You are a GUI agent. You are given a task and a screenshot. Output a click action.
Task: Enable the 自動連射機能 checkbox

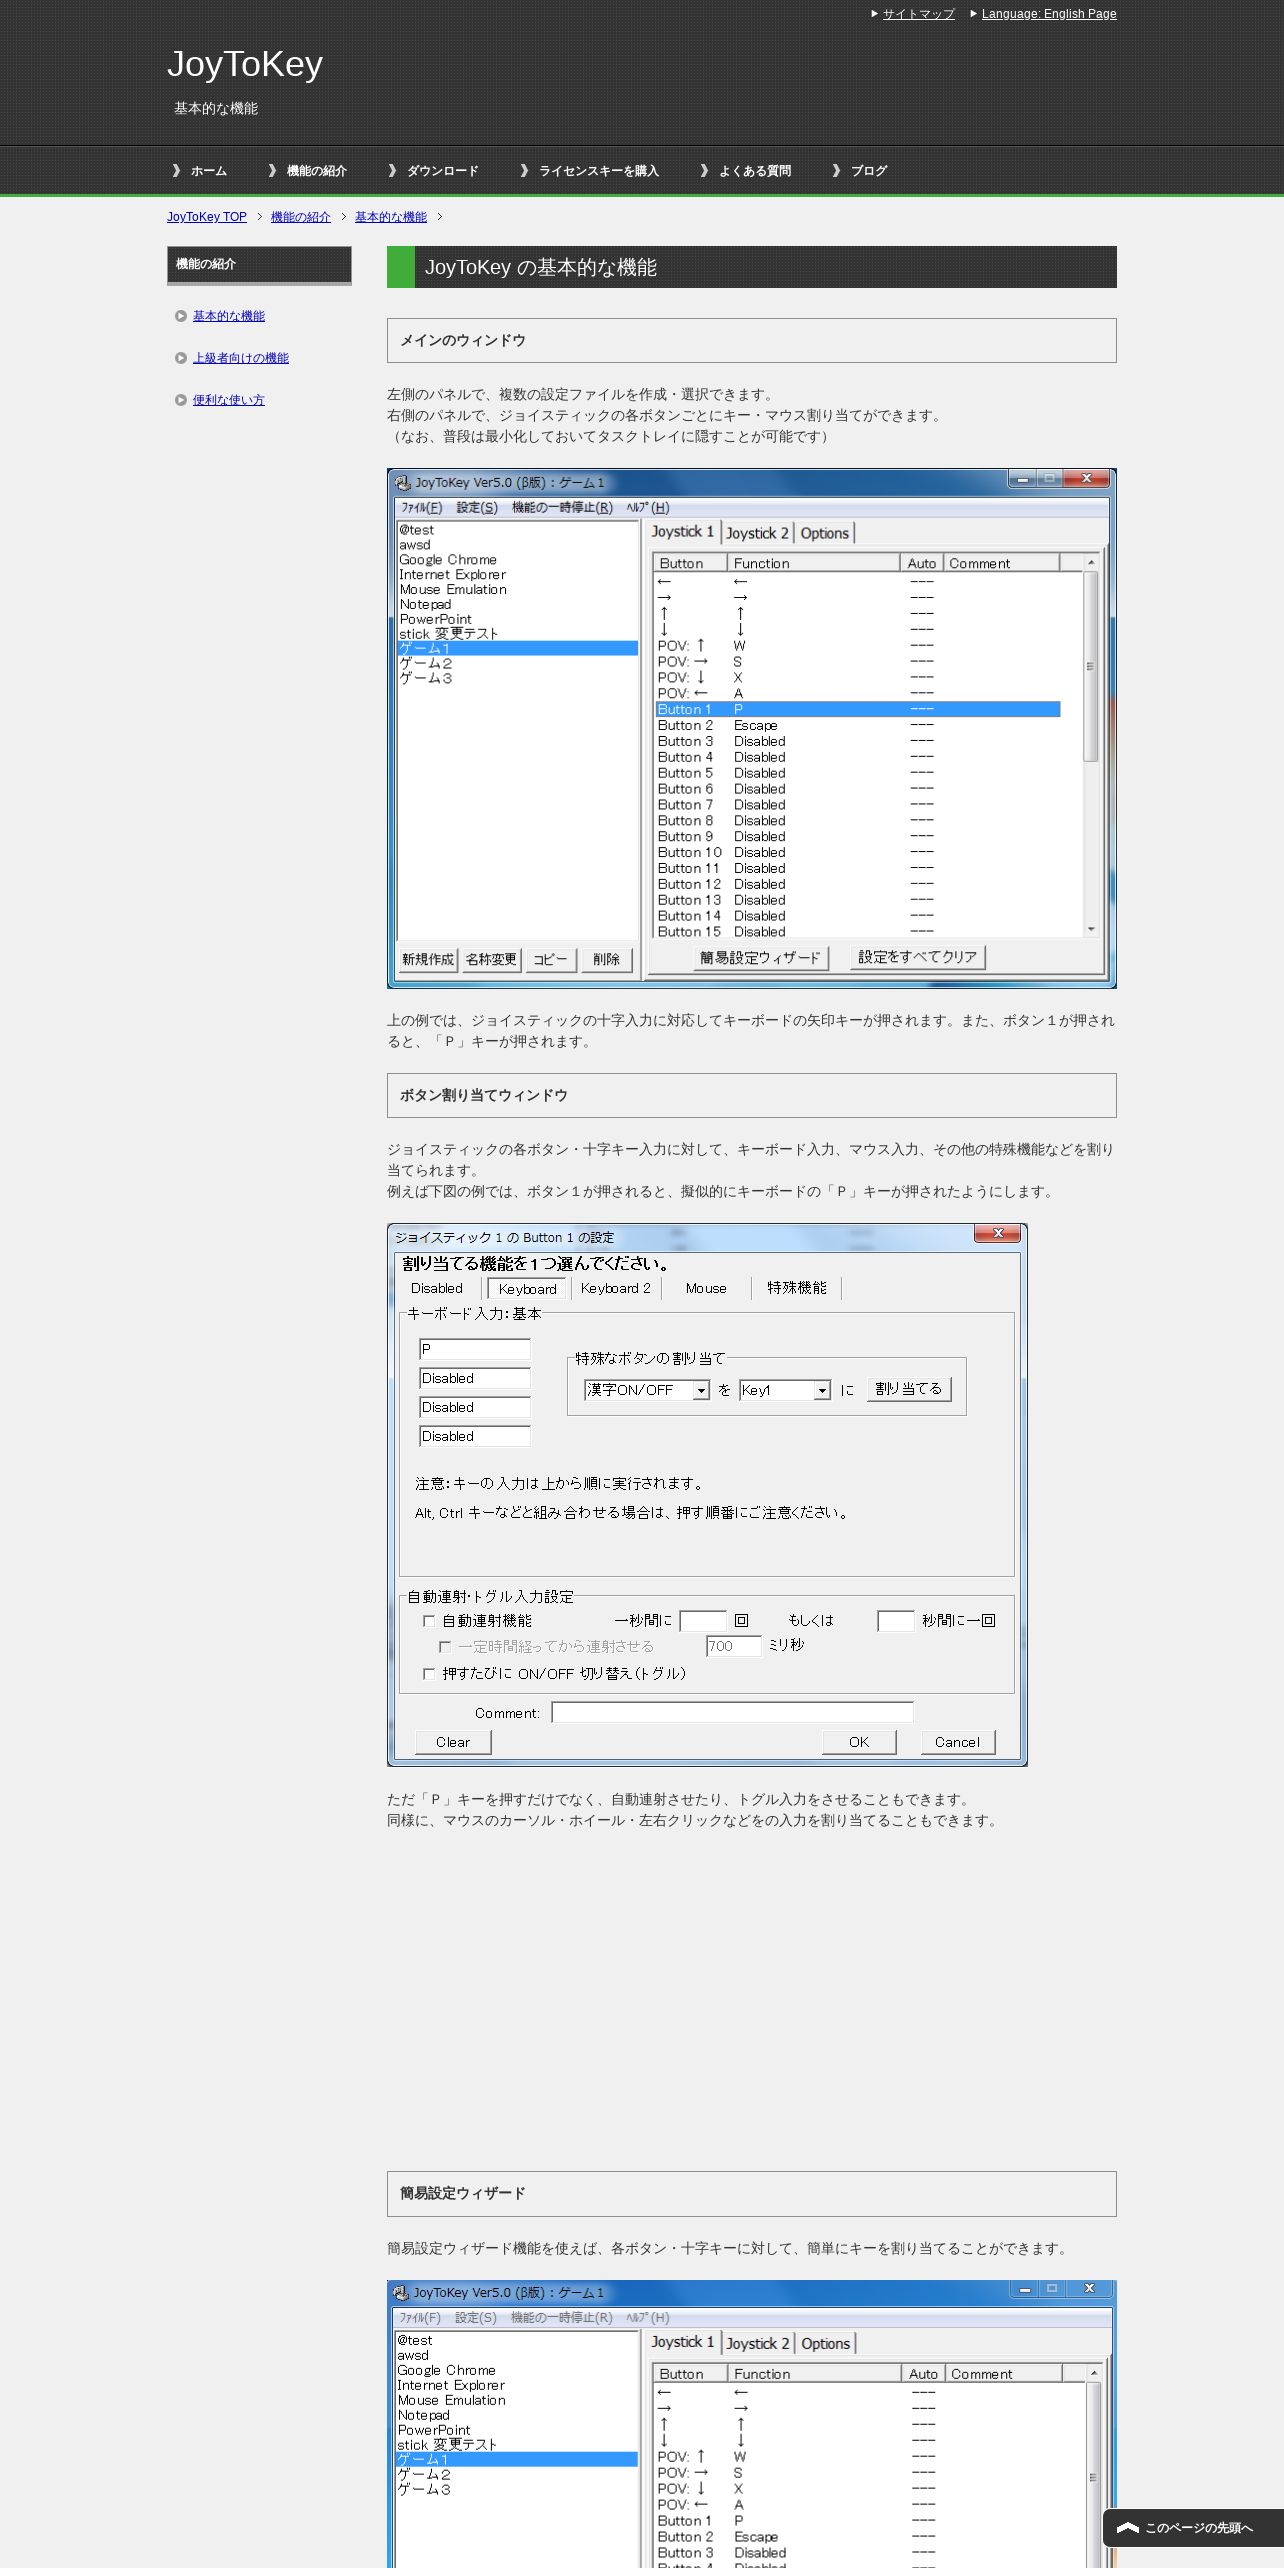pos(429,1621)
